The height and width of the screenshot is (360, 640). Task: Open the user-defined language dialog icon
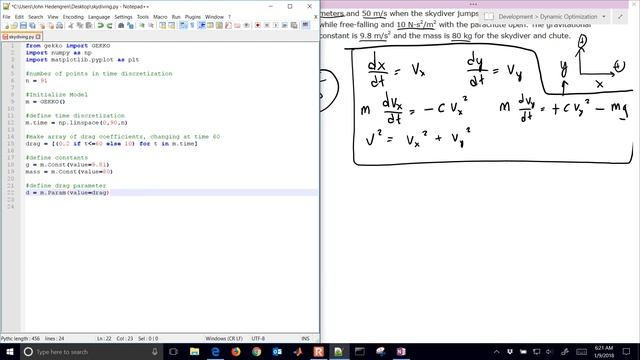click(210, 25)
